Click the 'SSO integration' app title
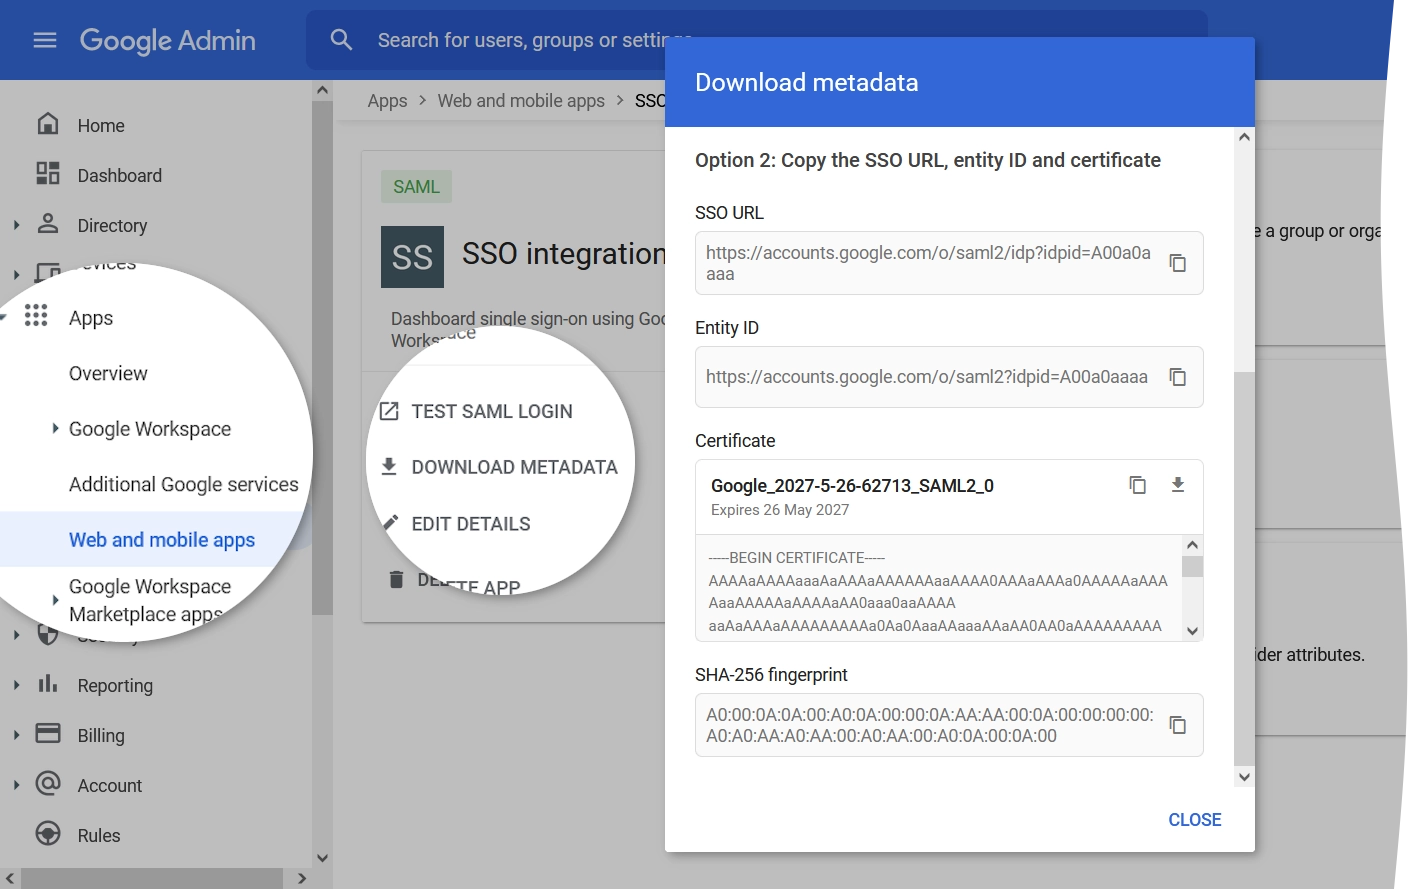 [564, 254]
